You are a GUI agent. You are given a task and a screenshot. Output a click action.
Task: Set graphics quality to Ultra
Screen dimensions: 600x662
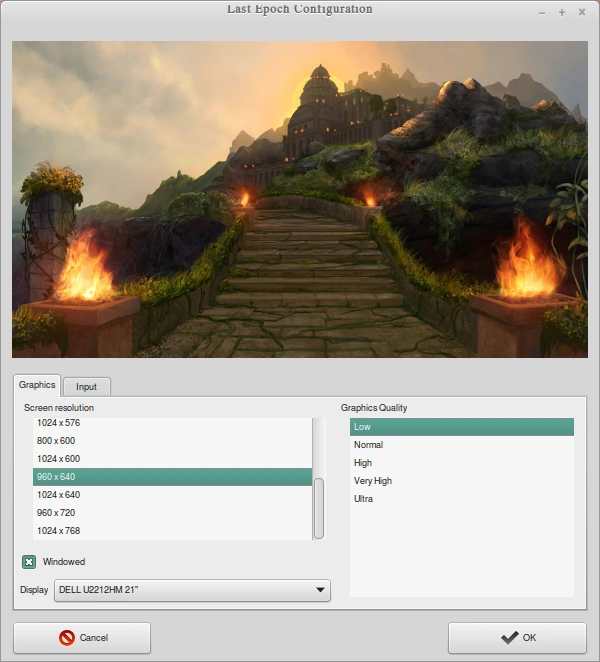coord(462,499)
